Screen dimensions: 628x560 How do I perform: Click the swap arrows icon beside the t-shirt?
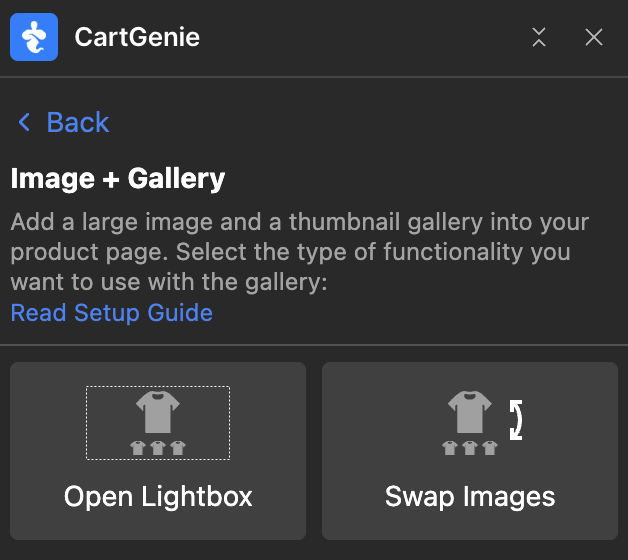click(x=516, y=420)
